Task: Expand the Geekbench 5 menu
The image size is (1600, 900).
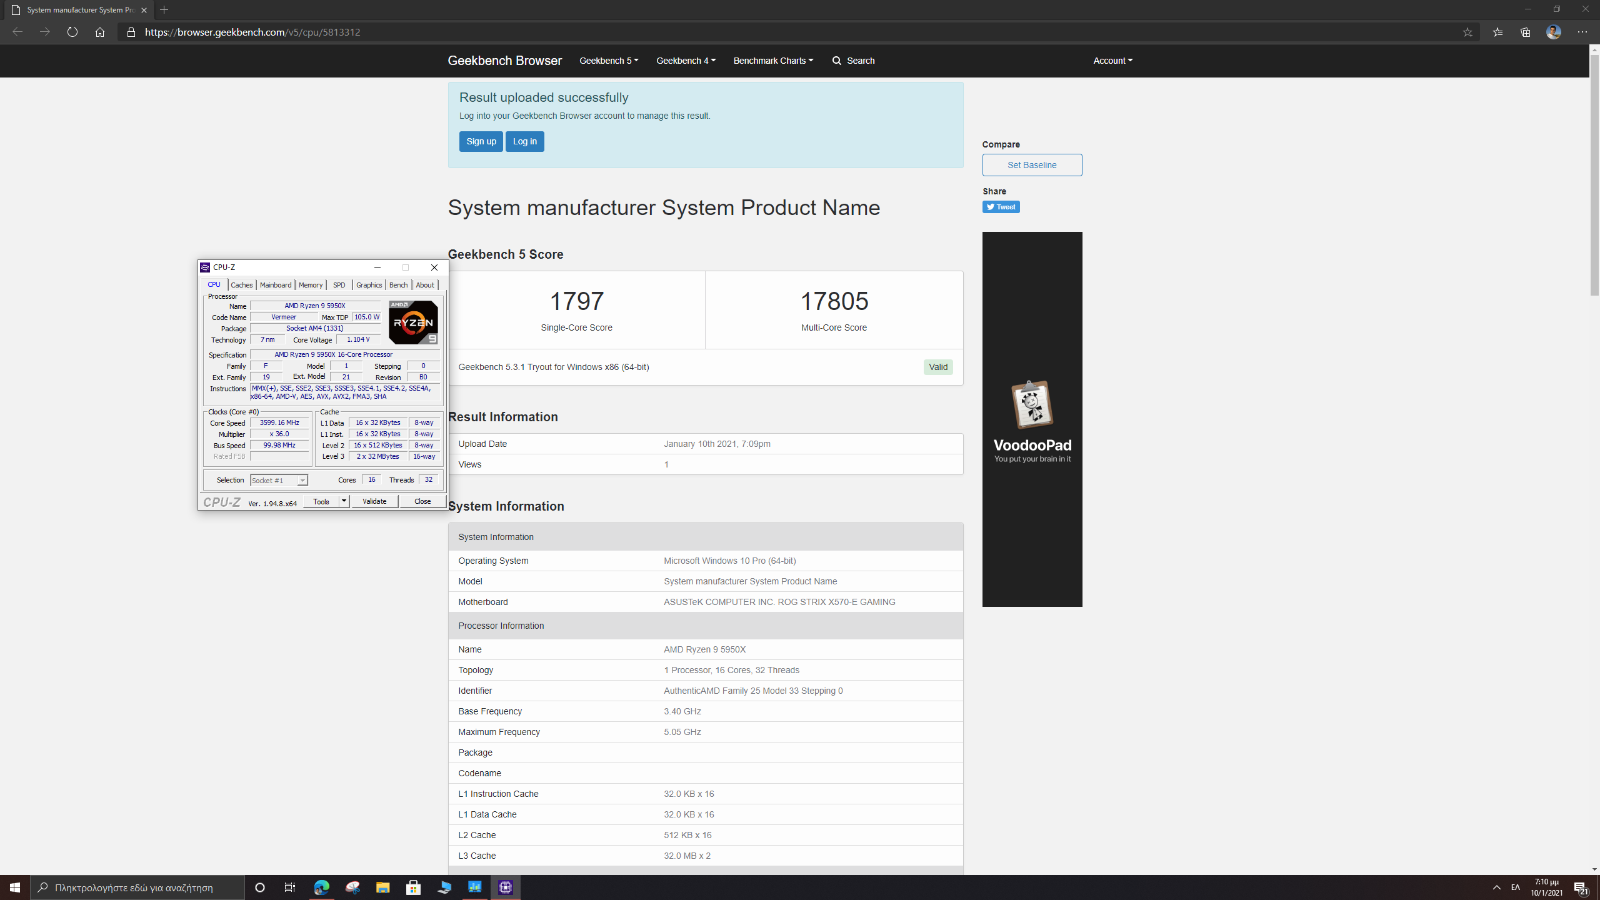Action: tap(608, 61)
